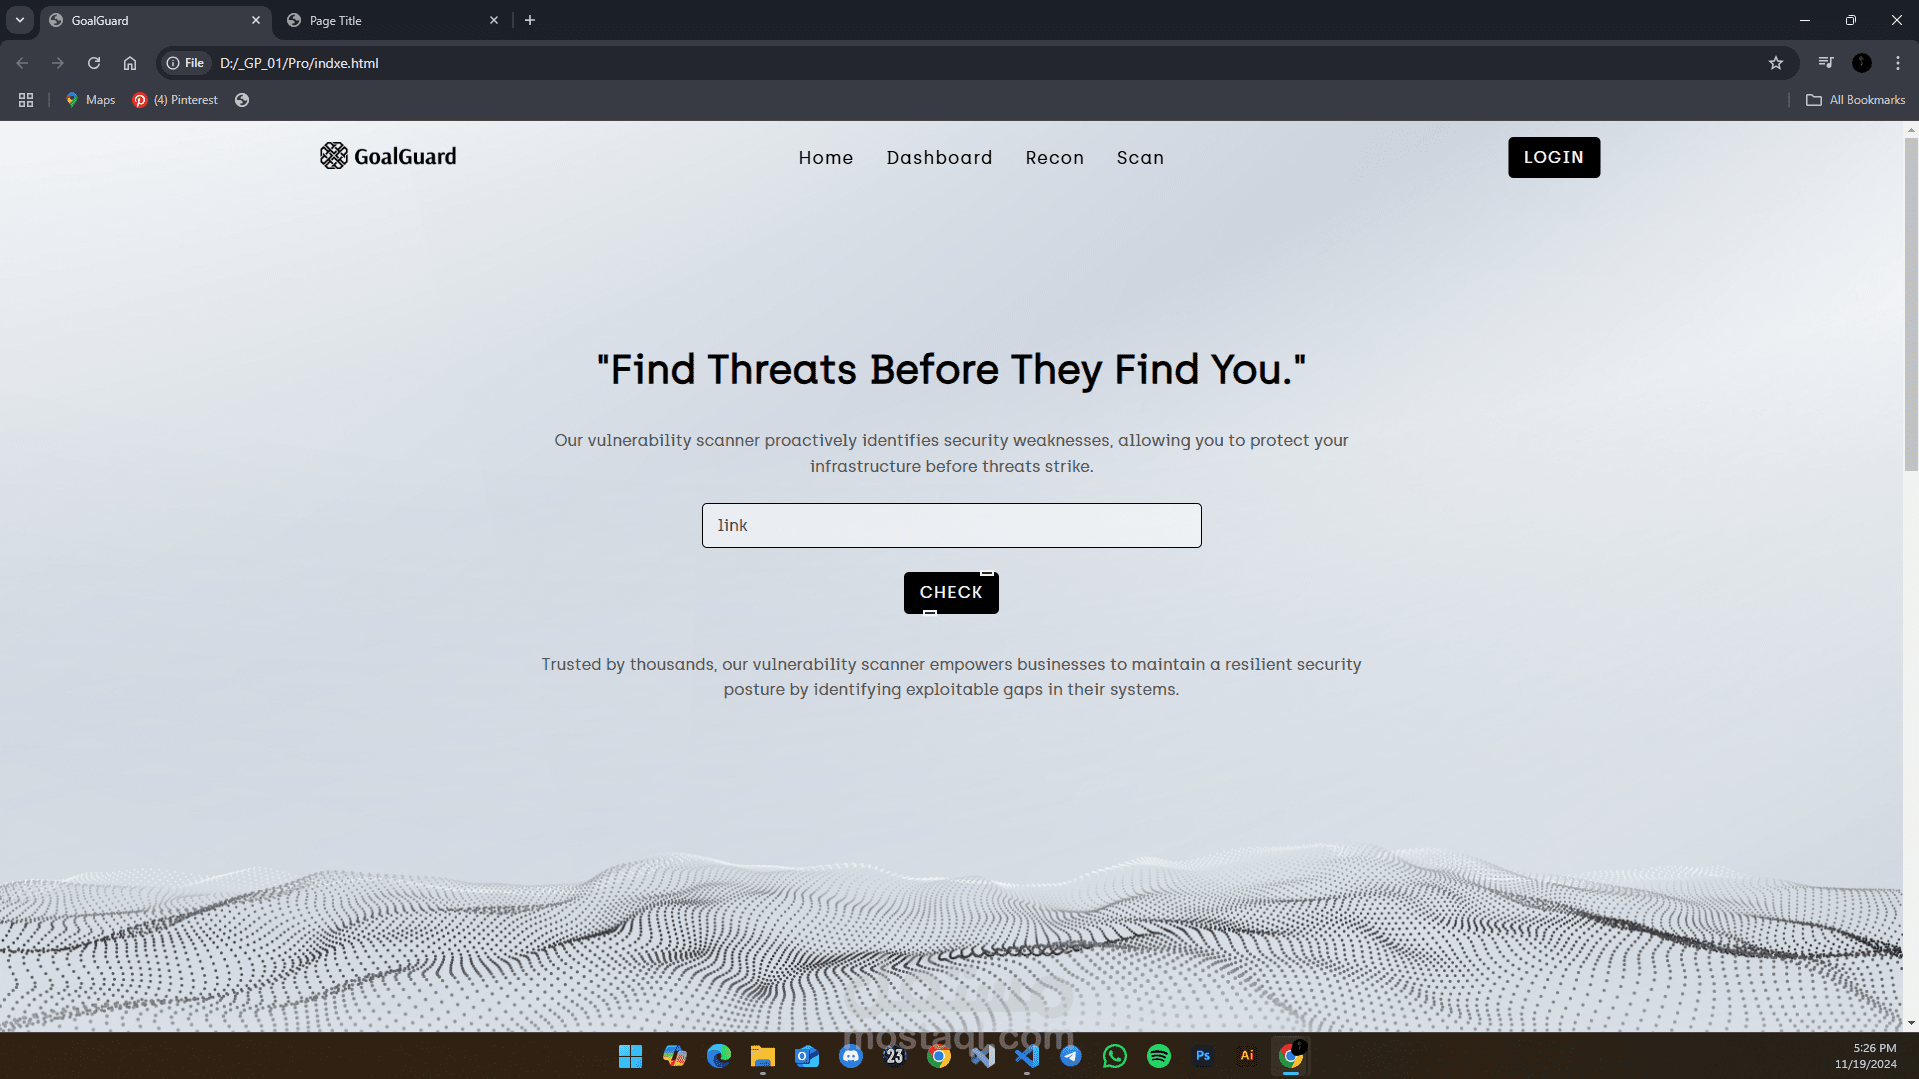The width and height of the screenshot is (1919, 1079).
Task: Click the browser home icon
Action: click(x=130, y=63)
